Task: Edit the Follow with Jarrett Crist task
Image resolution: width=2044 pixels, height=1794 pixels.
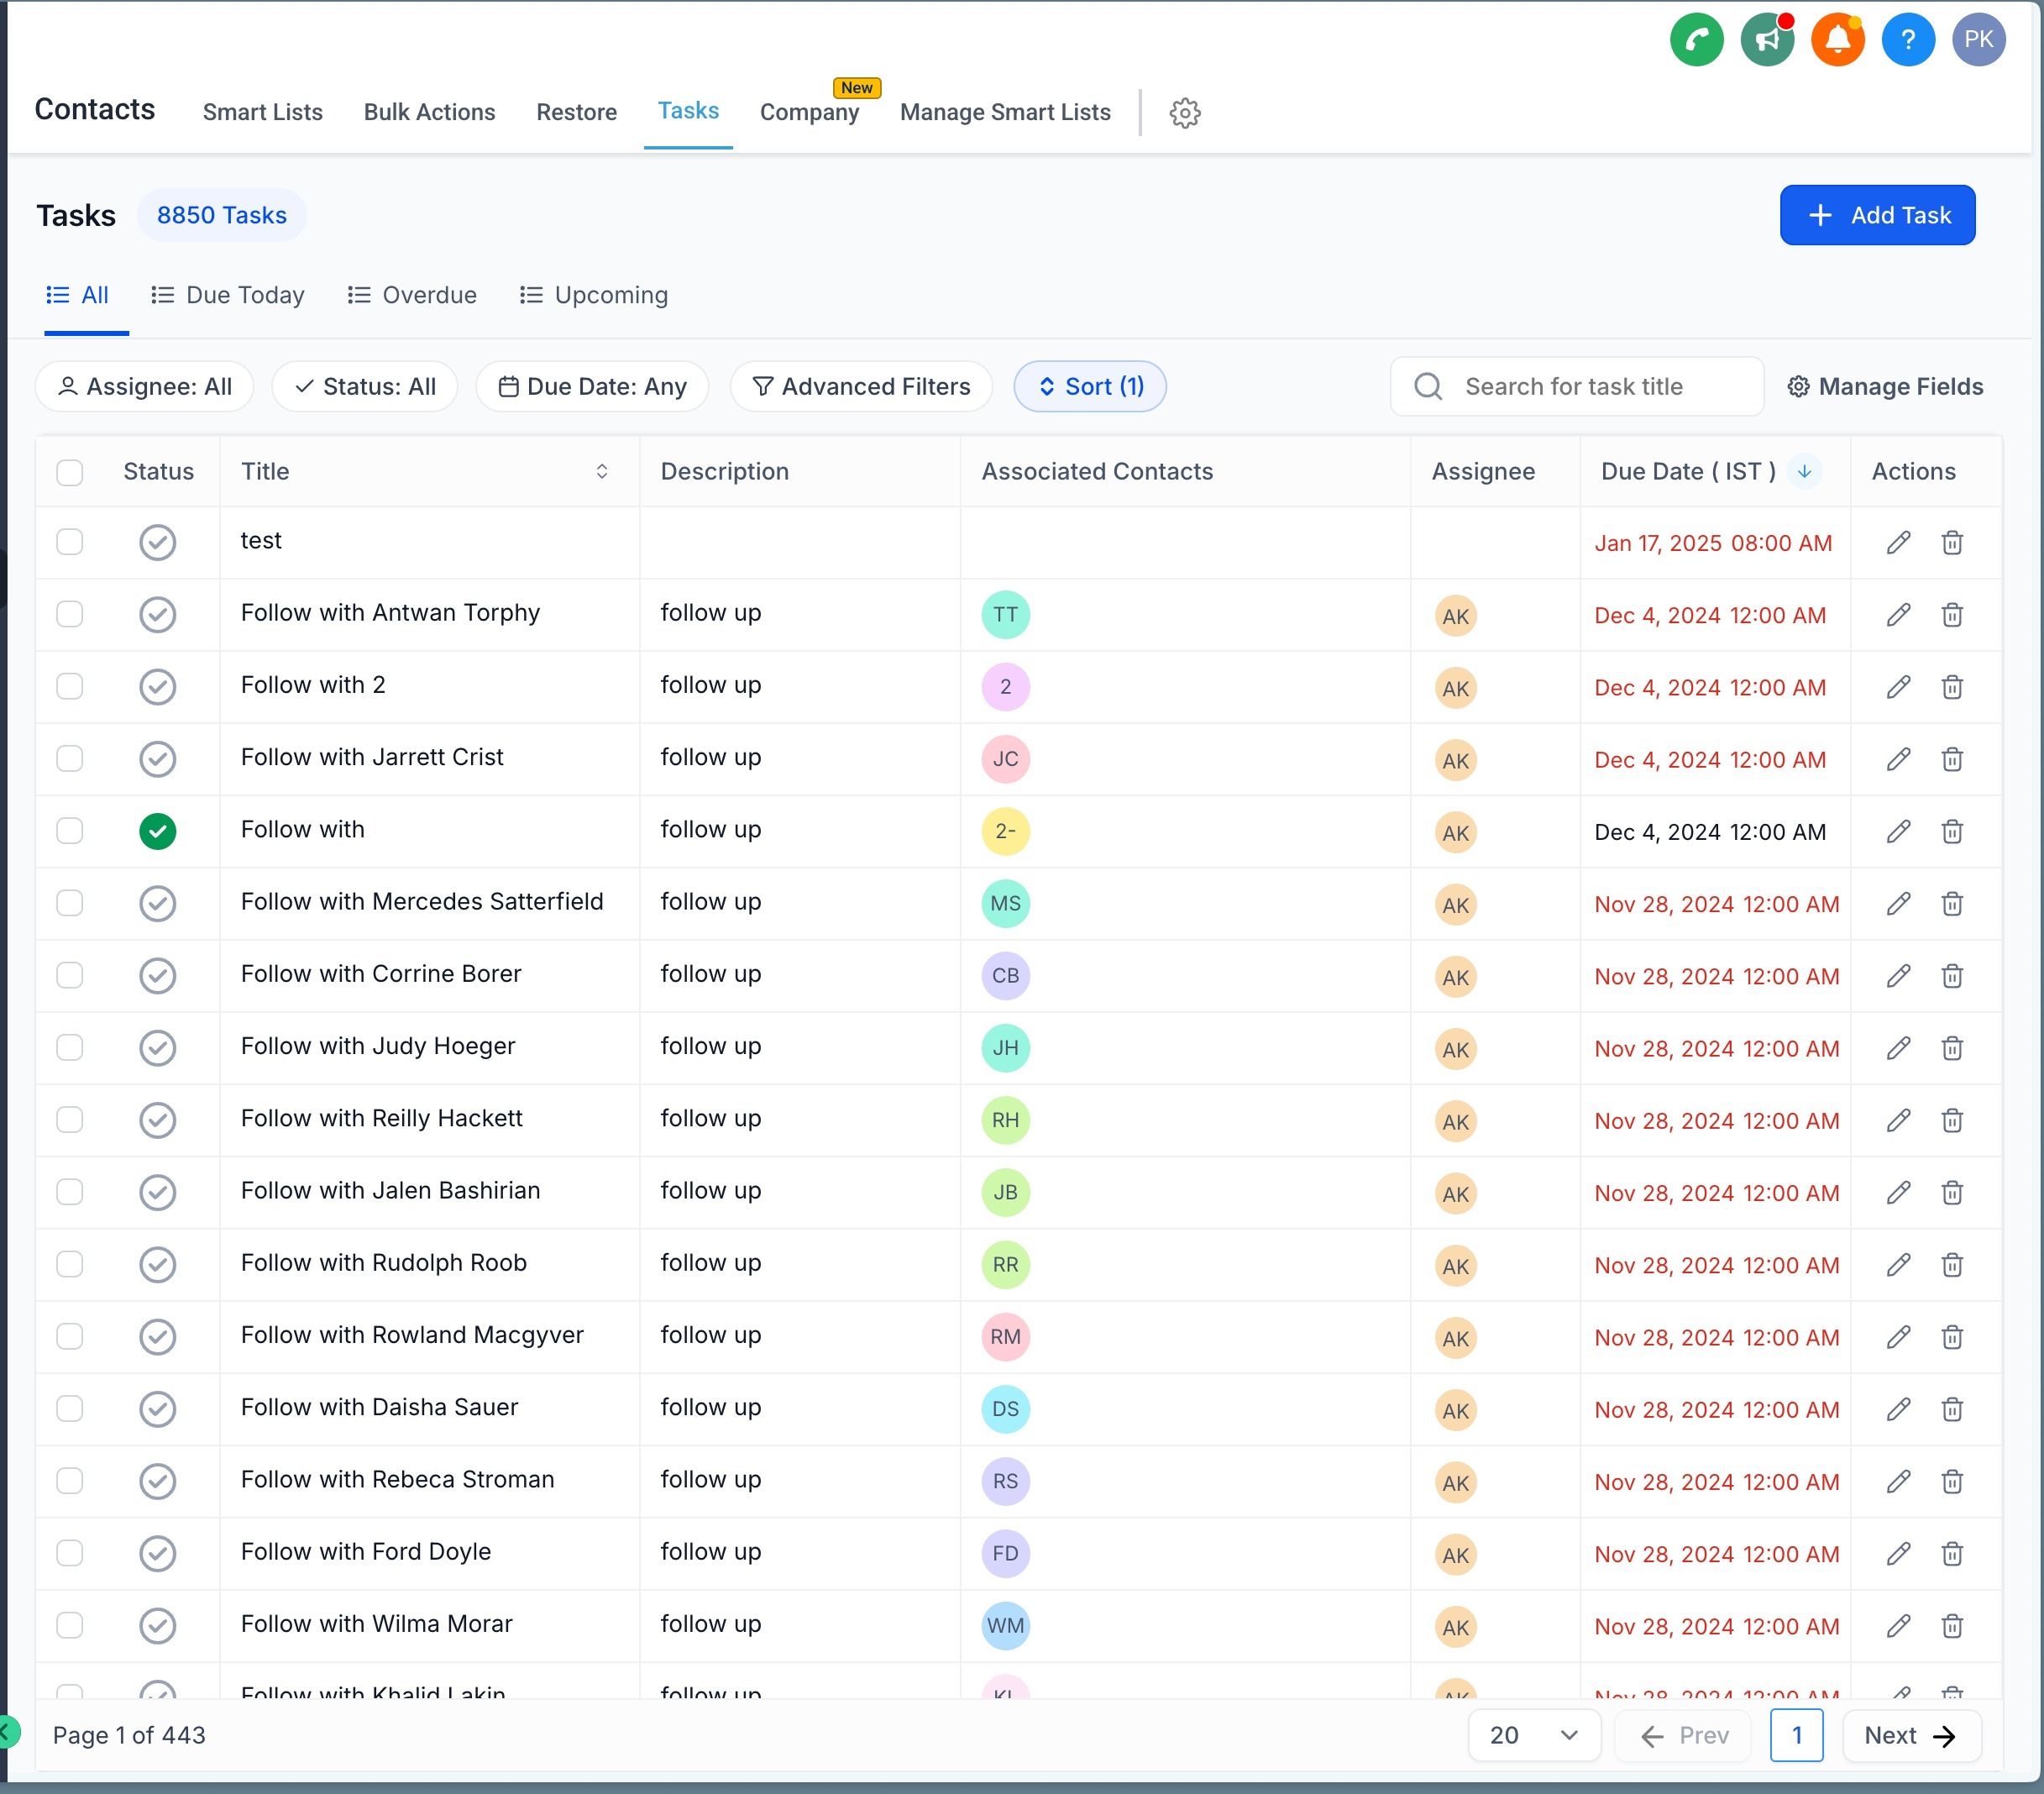Action: coord(1898,759)
